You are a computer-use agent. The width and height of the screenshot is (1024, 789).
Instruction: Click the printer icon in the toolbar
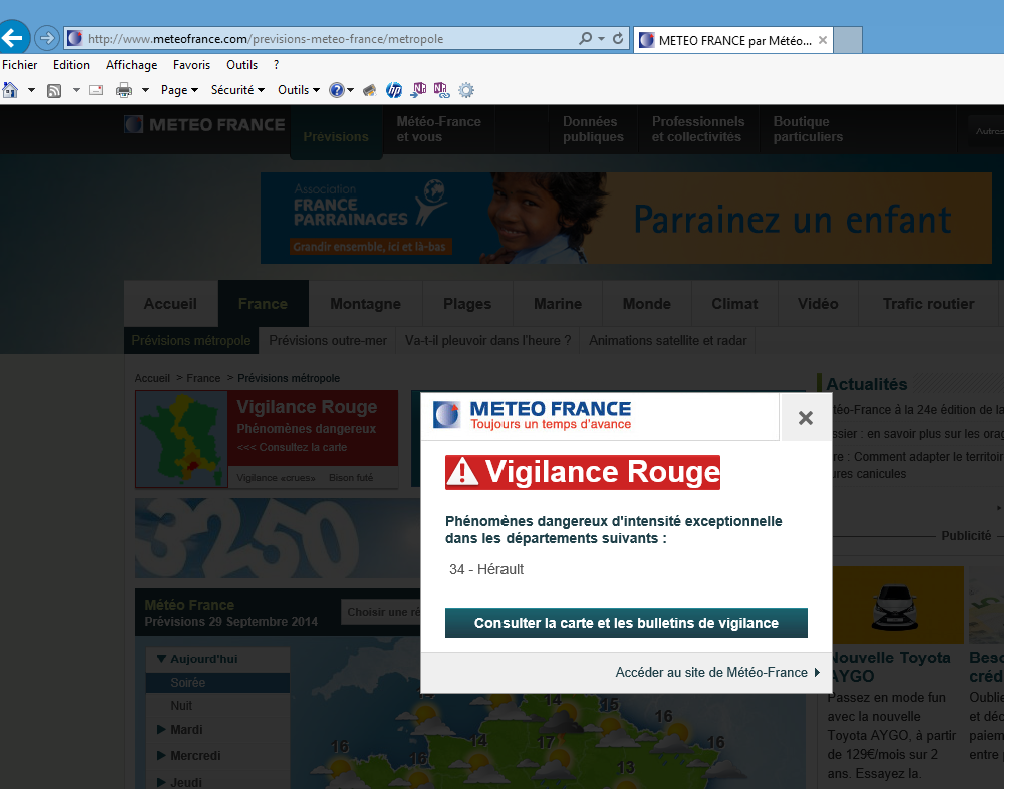(x=124, y=90)
